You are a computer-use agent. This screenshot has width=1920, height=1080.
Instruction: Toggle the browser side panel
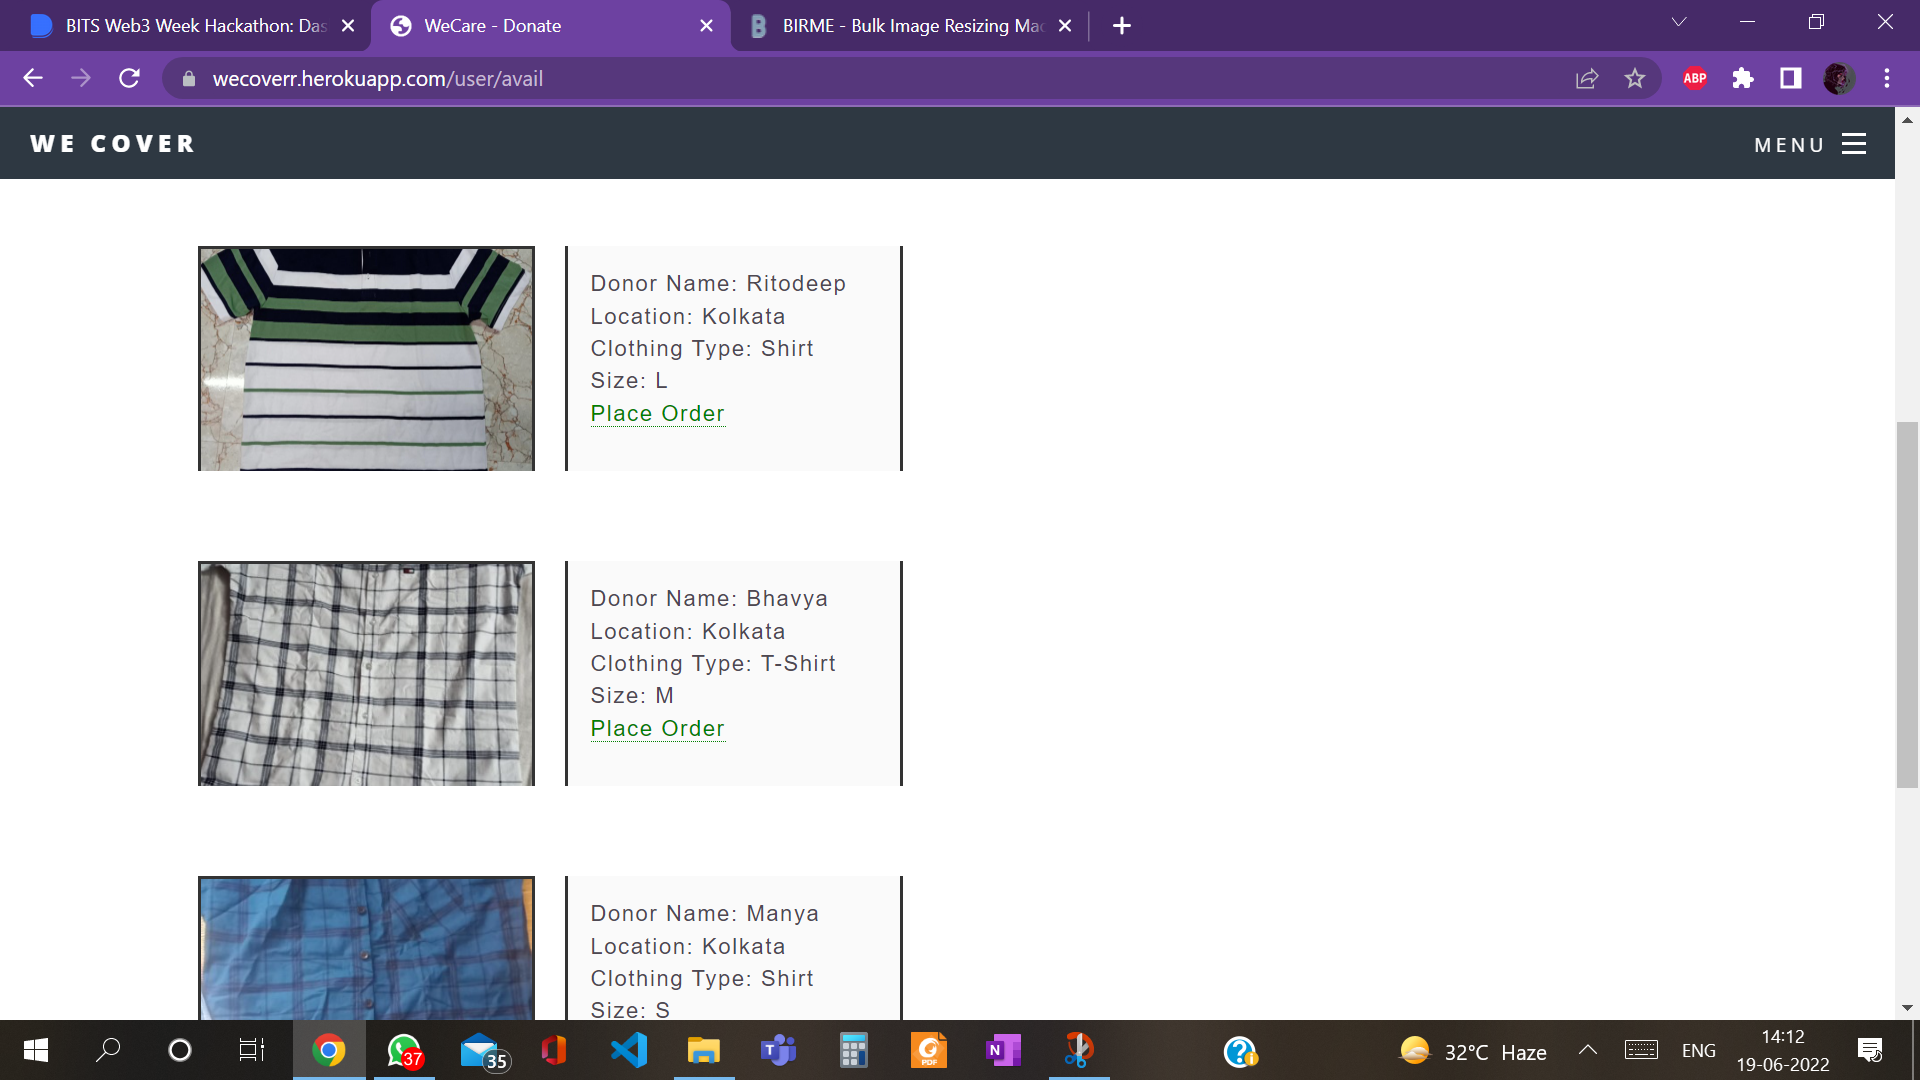point(1790,78)
